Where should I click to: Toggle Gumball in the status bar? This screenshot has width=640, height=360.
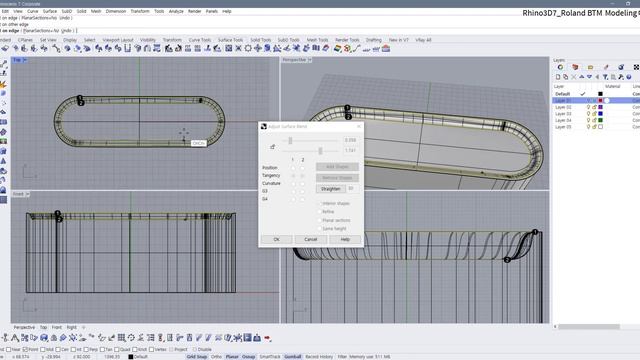(292, 357)
